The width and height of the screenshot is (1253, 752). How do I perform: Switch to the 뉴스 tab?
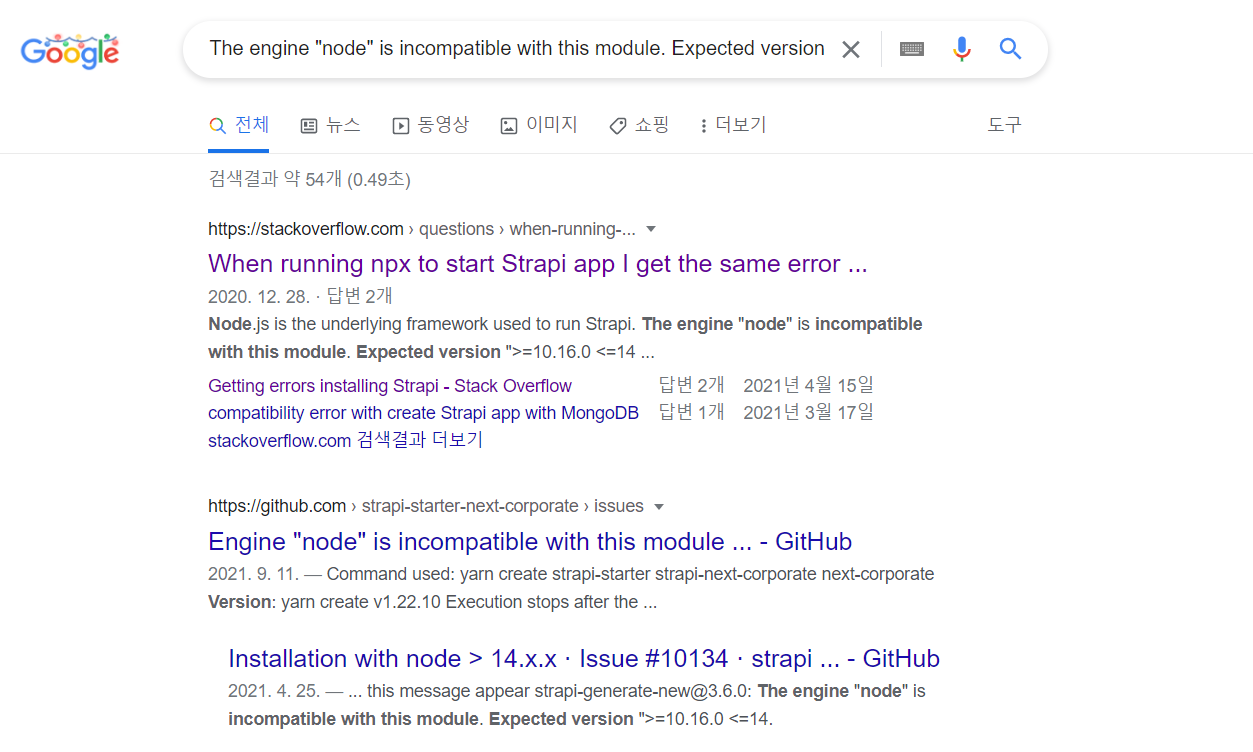click(330, 125)
